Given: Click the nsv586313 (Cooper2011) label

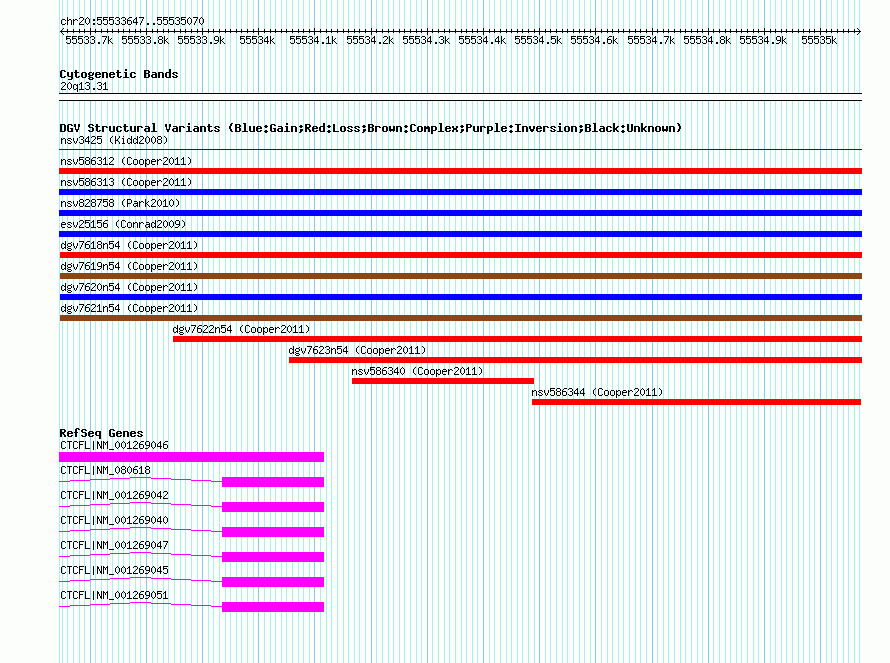Looking at the screenshot, I should (x=126, y=182).
